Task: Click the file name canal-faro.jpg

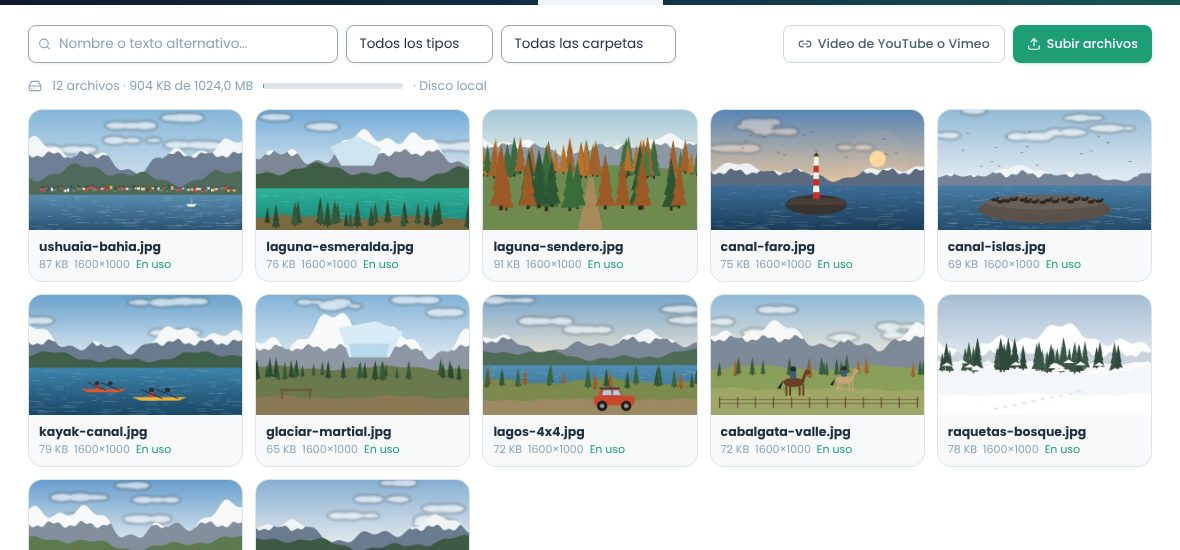Action: click(x=768, y=247)
